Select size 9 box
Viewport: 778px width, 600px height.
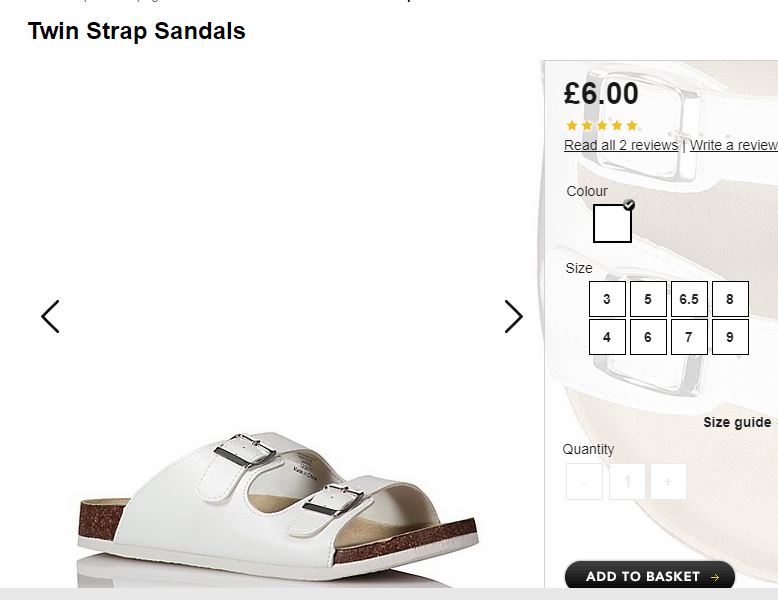730,337
